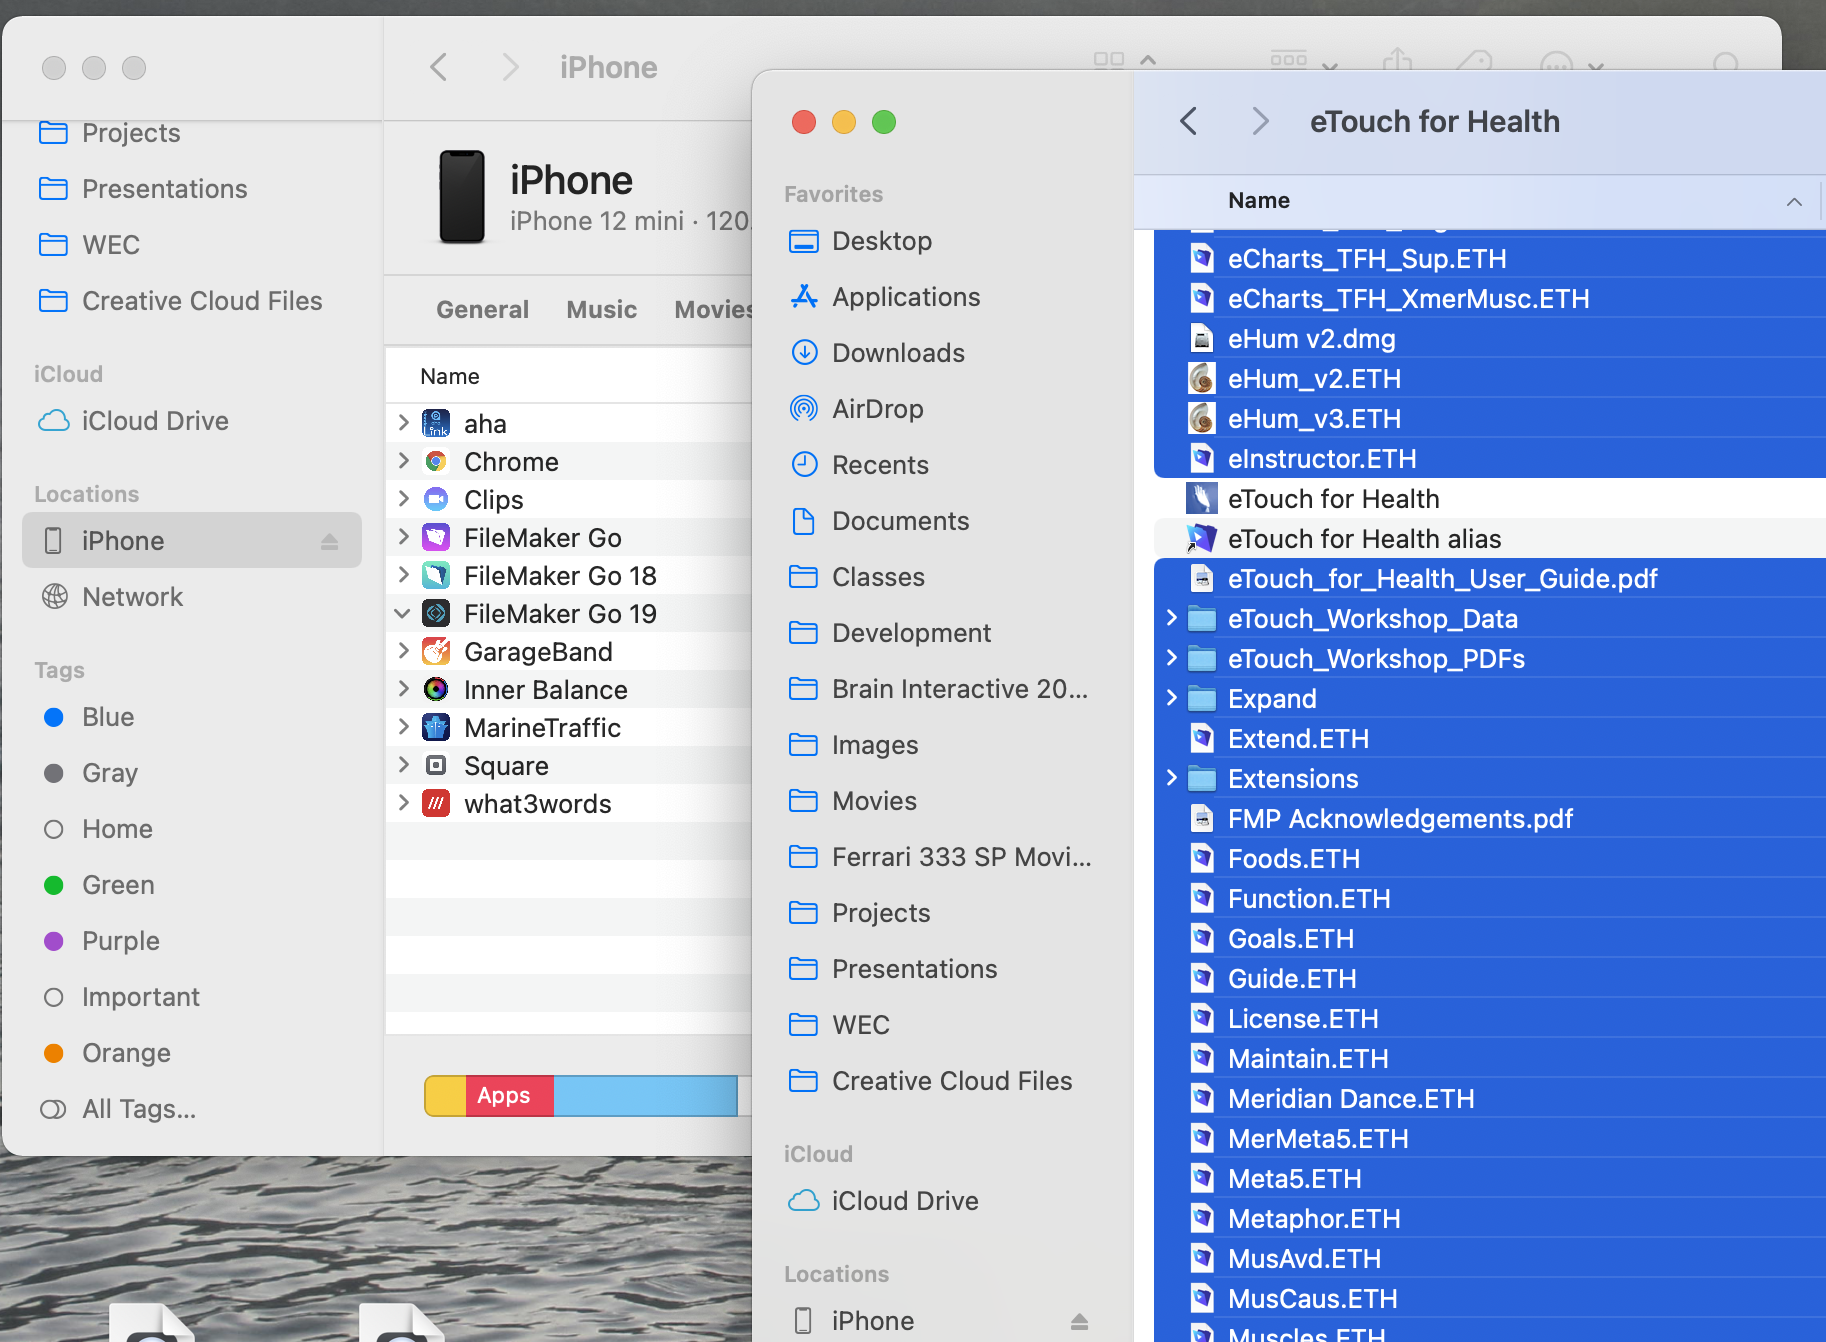
Task: Show All Tags in sidebar
Action: tap(118, 1109)
